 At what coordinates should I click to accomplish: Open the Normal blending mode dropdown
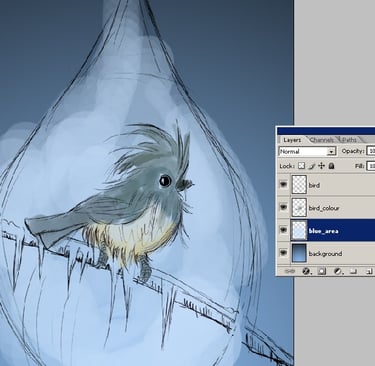tap(307, 151)
